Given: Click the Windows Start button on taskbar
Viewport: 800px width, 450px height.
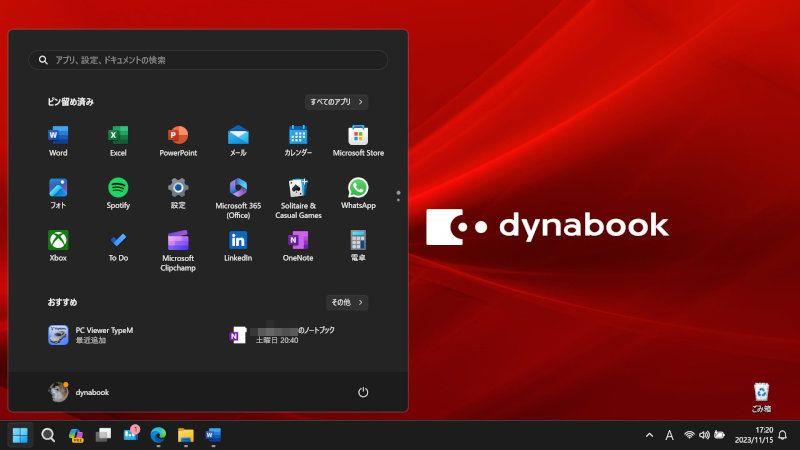Looking at the screenshot, I should 20,435.
